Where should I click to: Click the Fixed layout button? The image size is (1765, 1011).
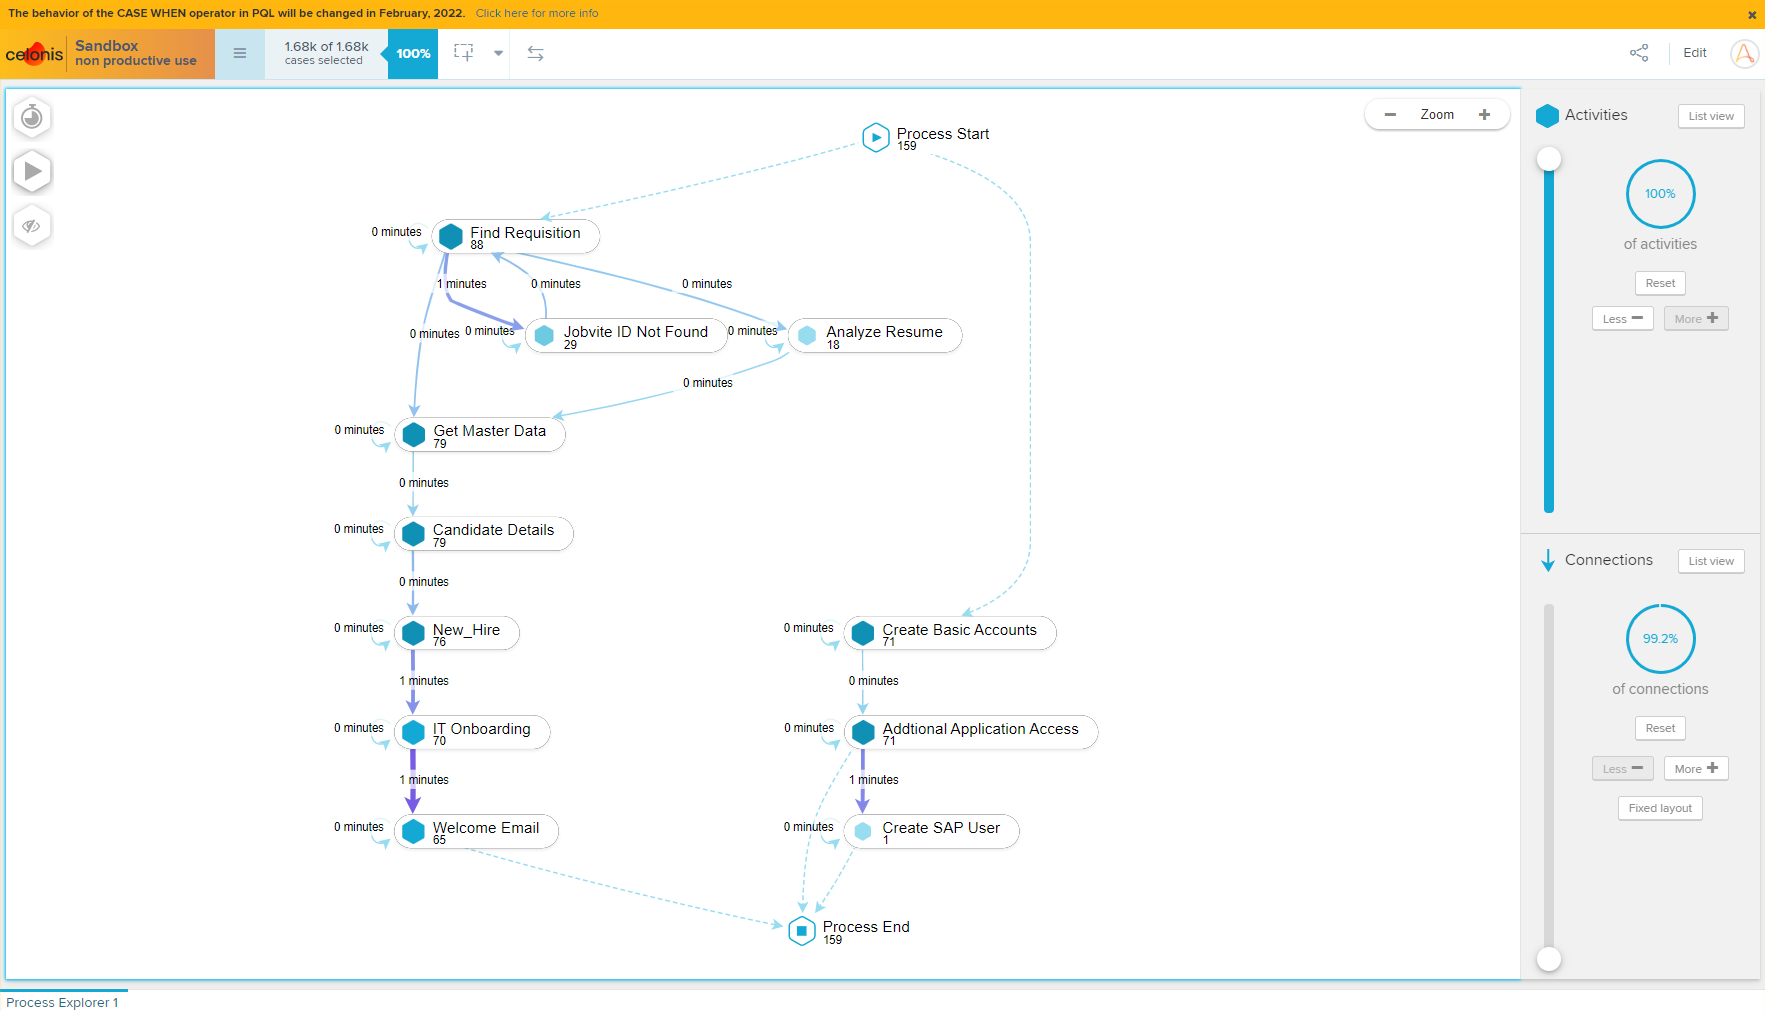tap(1660, 808)
